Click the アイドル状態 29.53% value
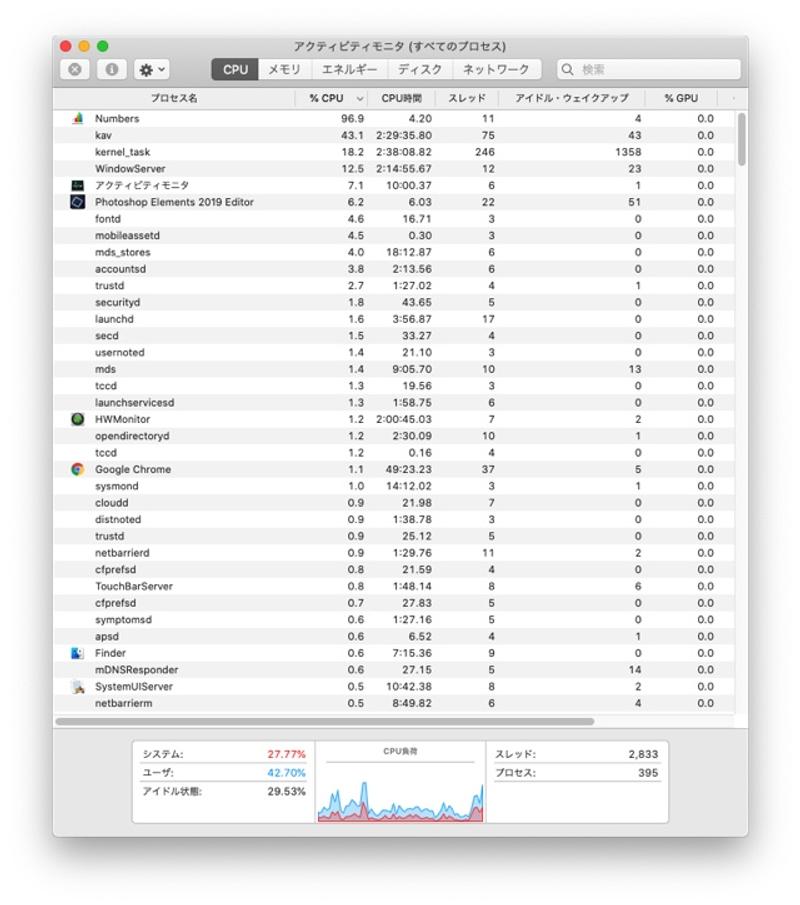 pos(286,791)
